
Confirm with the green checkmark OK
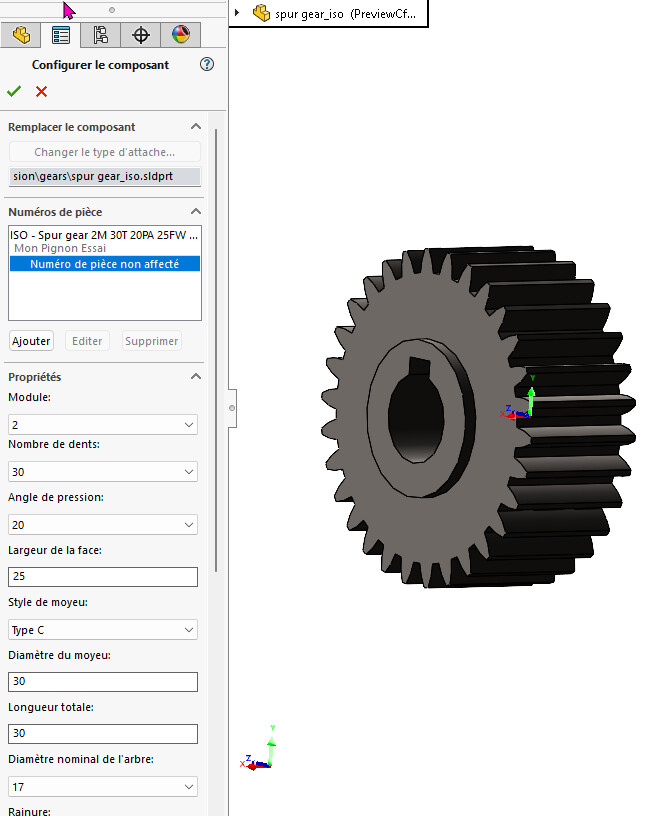coord(14,91)
